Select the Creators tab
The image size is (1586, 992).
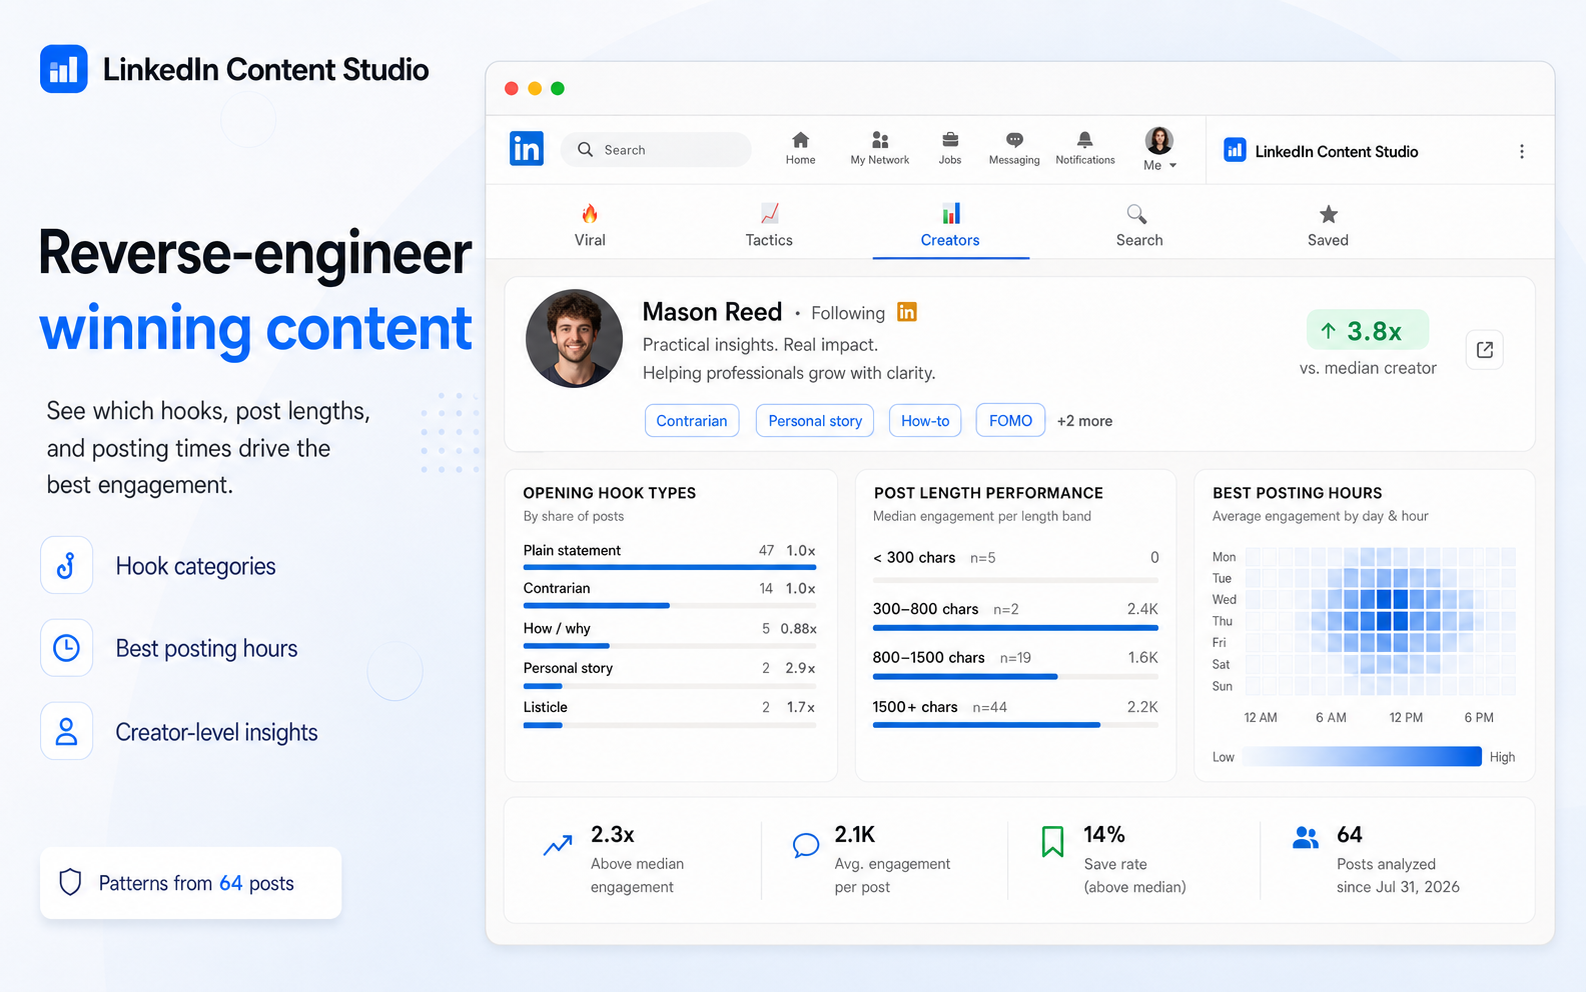click(950, 225)
